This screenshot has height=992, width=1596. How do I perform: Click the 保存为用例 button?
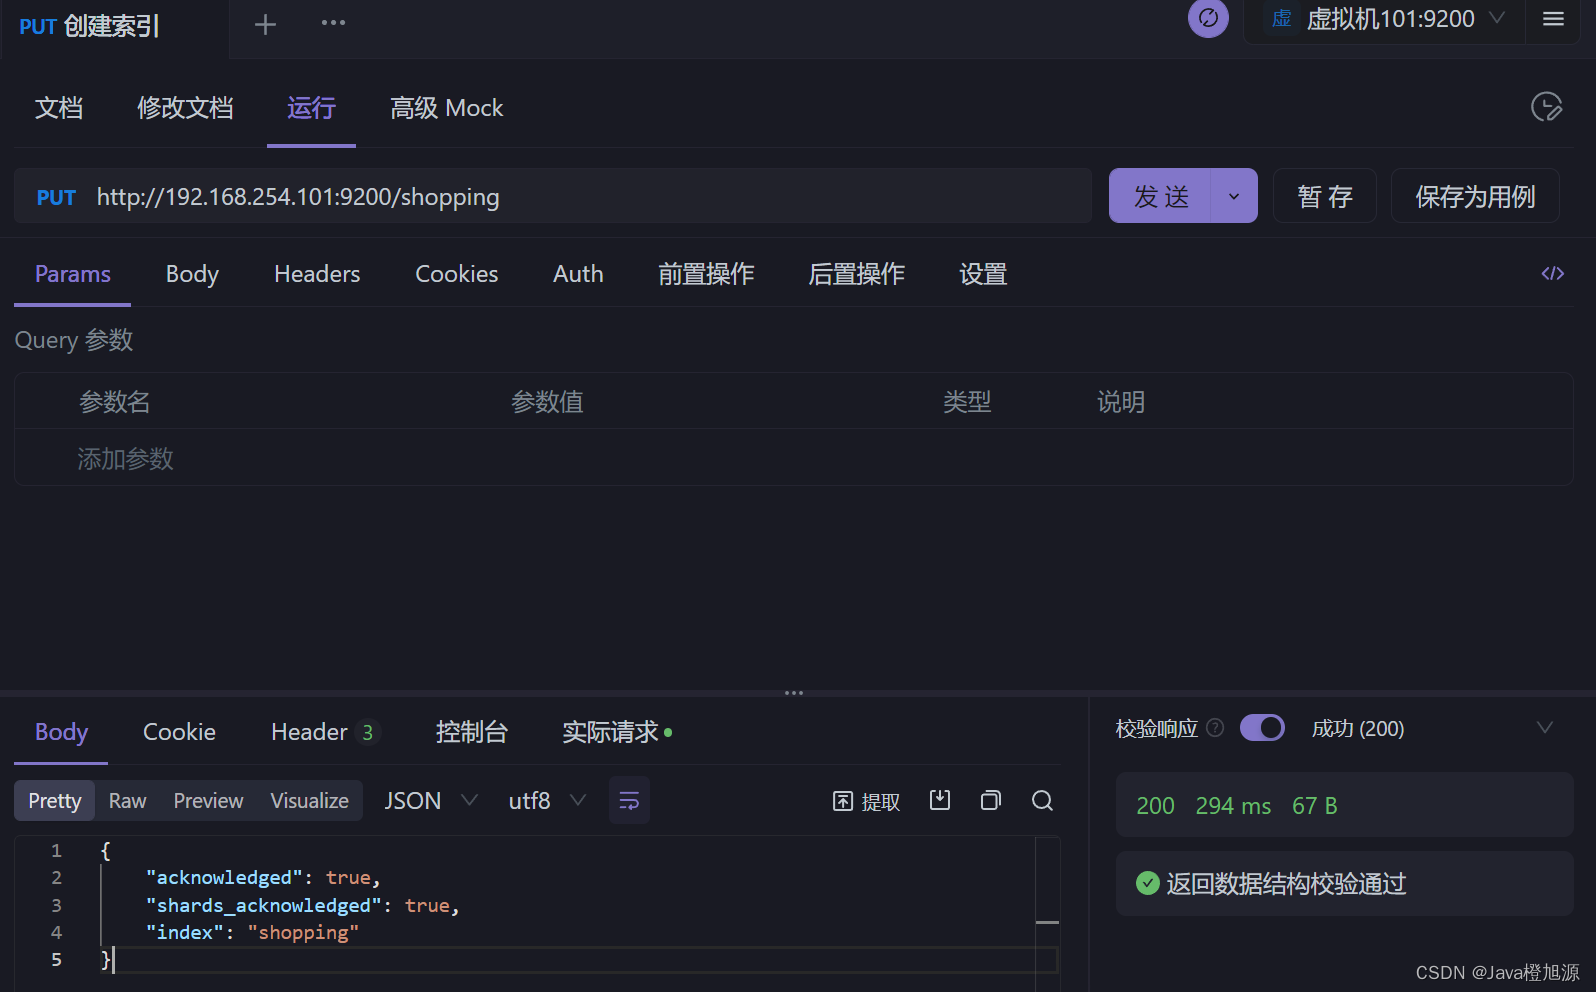(1475, 196)
